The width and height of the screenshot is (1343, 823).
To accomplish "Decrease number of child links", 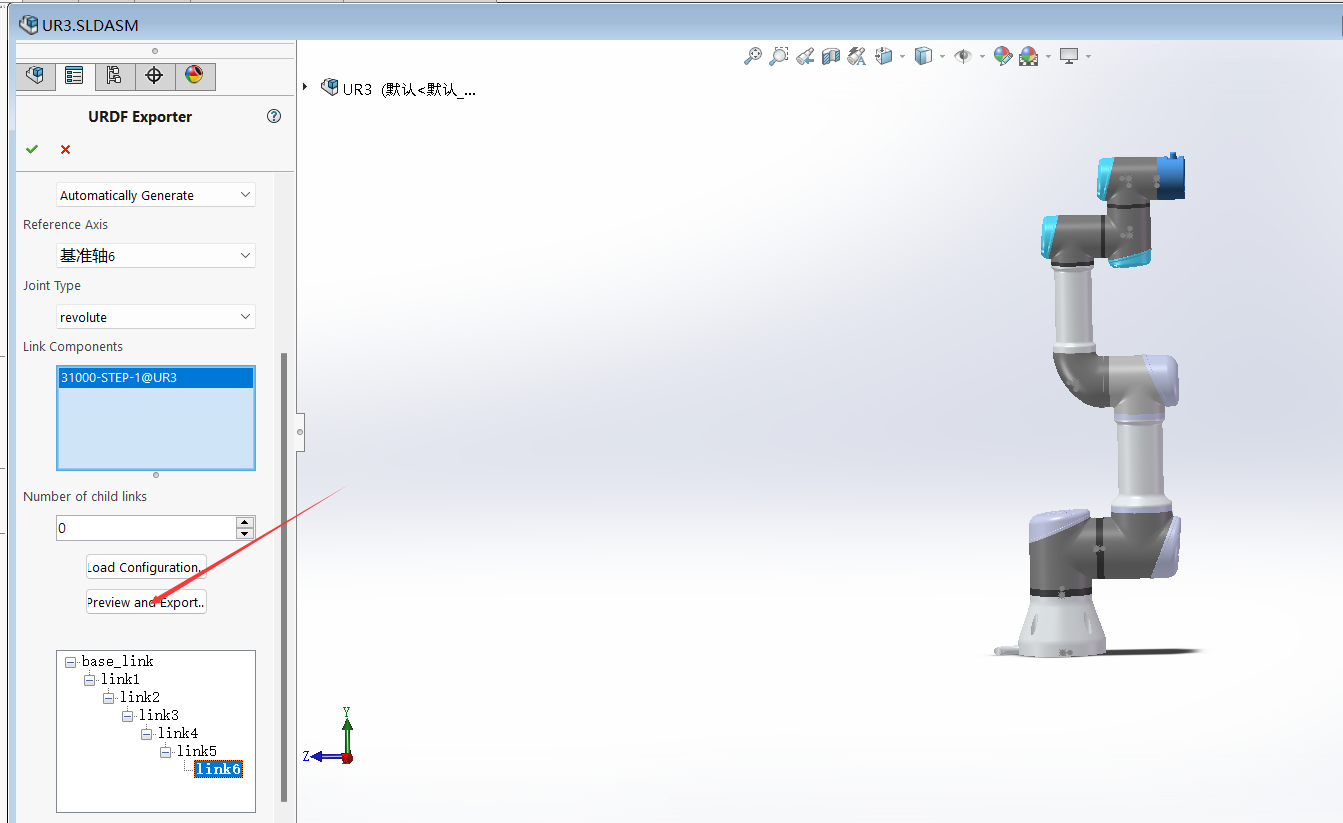I will pos(245,534).
